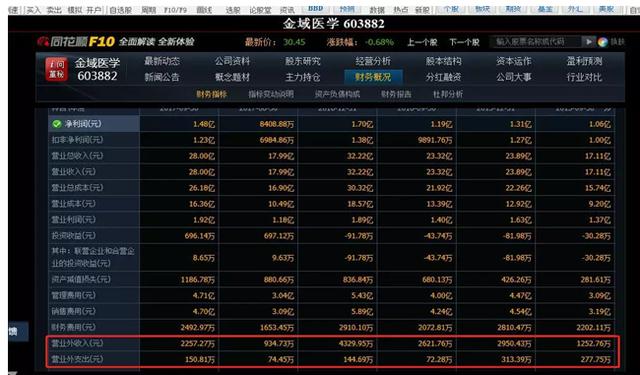
Task: Select the 管理费用(元) row label
Action: 73,295
